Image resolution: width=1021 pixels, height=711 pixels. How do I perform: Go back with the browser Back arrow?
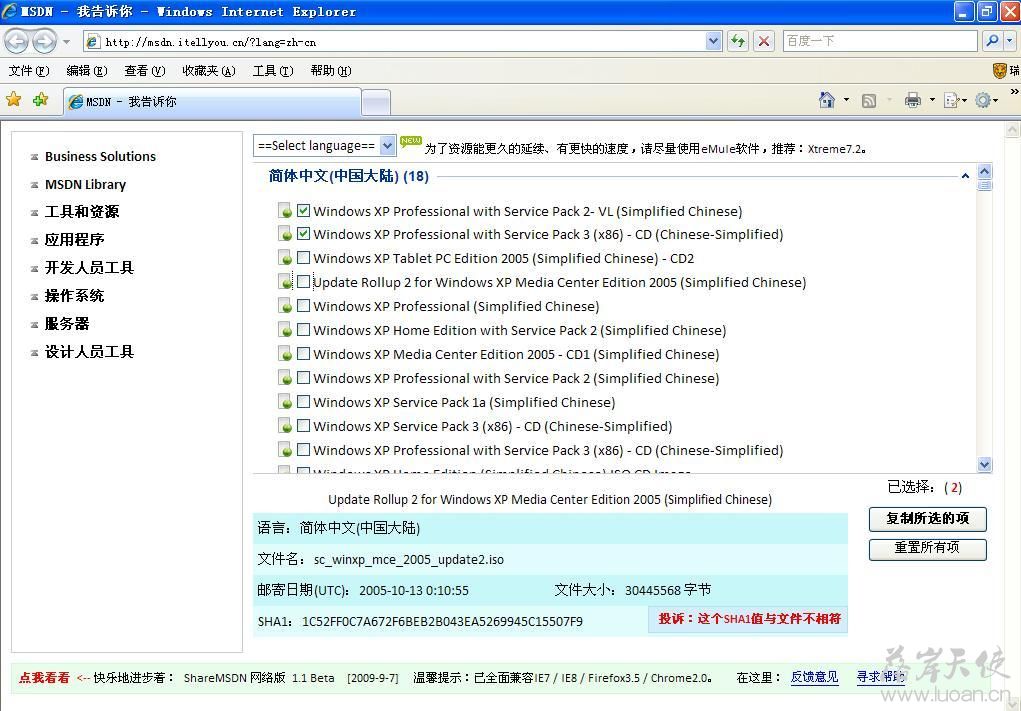(17, 42)
